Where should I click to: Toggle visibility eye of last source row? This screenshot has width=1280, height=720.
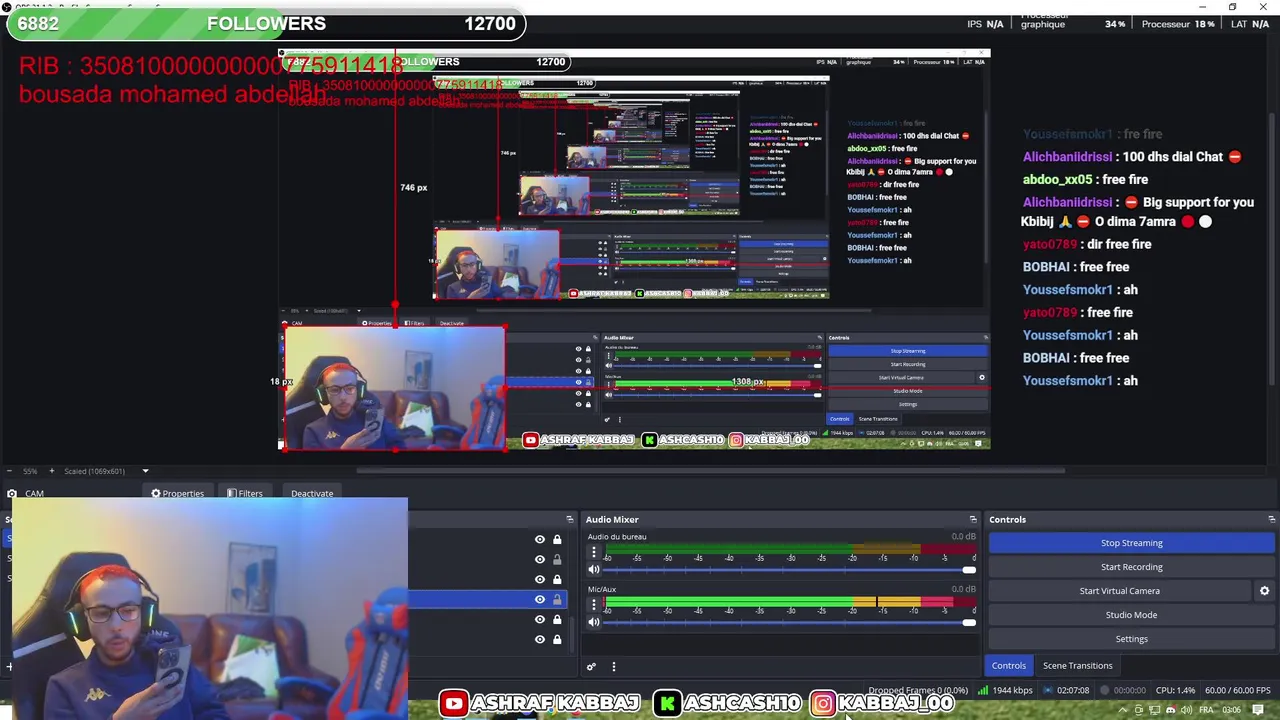pos(540,639)
